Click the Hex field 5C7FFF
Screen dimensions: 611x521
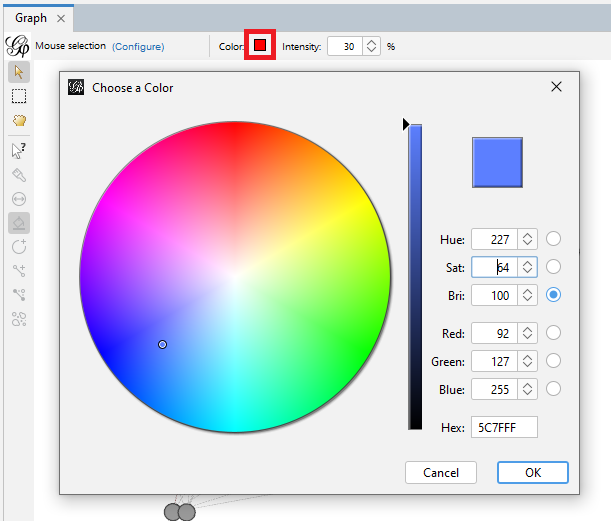[504, 427]
